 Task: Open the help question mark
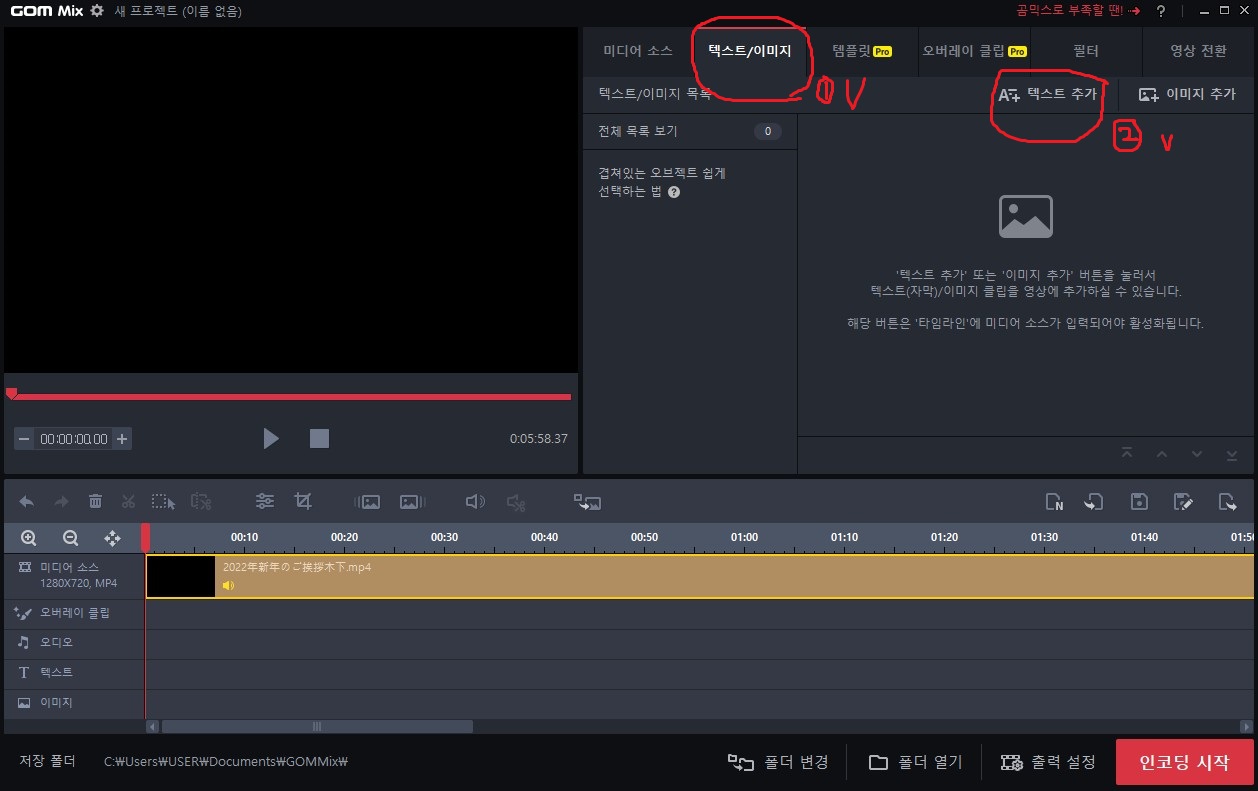pos(1161,10)
